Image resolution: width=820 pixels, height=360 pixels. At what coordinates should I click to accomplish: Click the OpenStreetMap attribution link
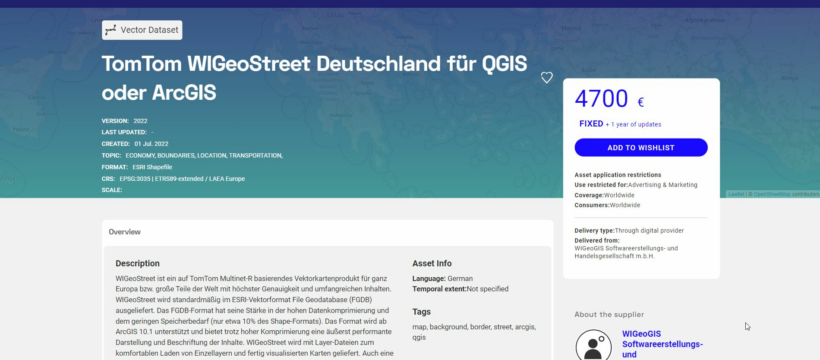pos(772,194)
